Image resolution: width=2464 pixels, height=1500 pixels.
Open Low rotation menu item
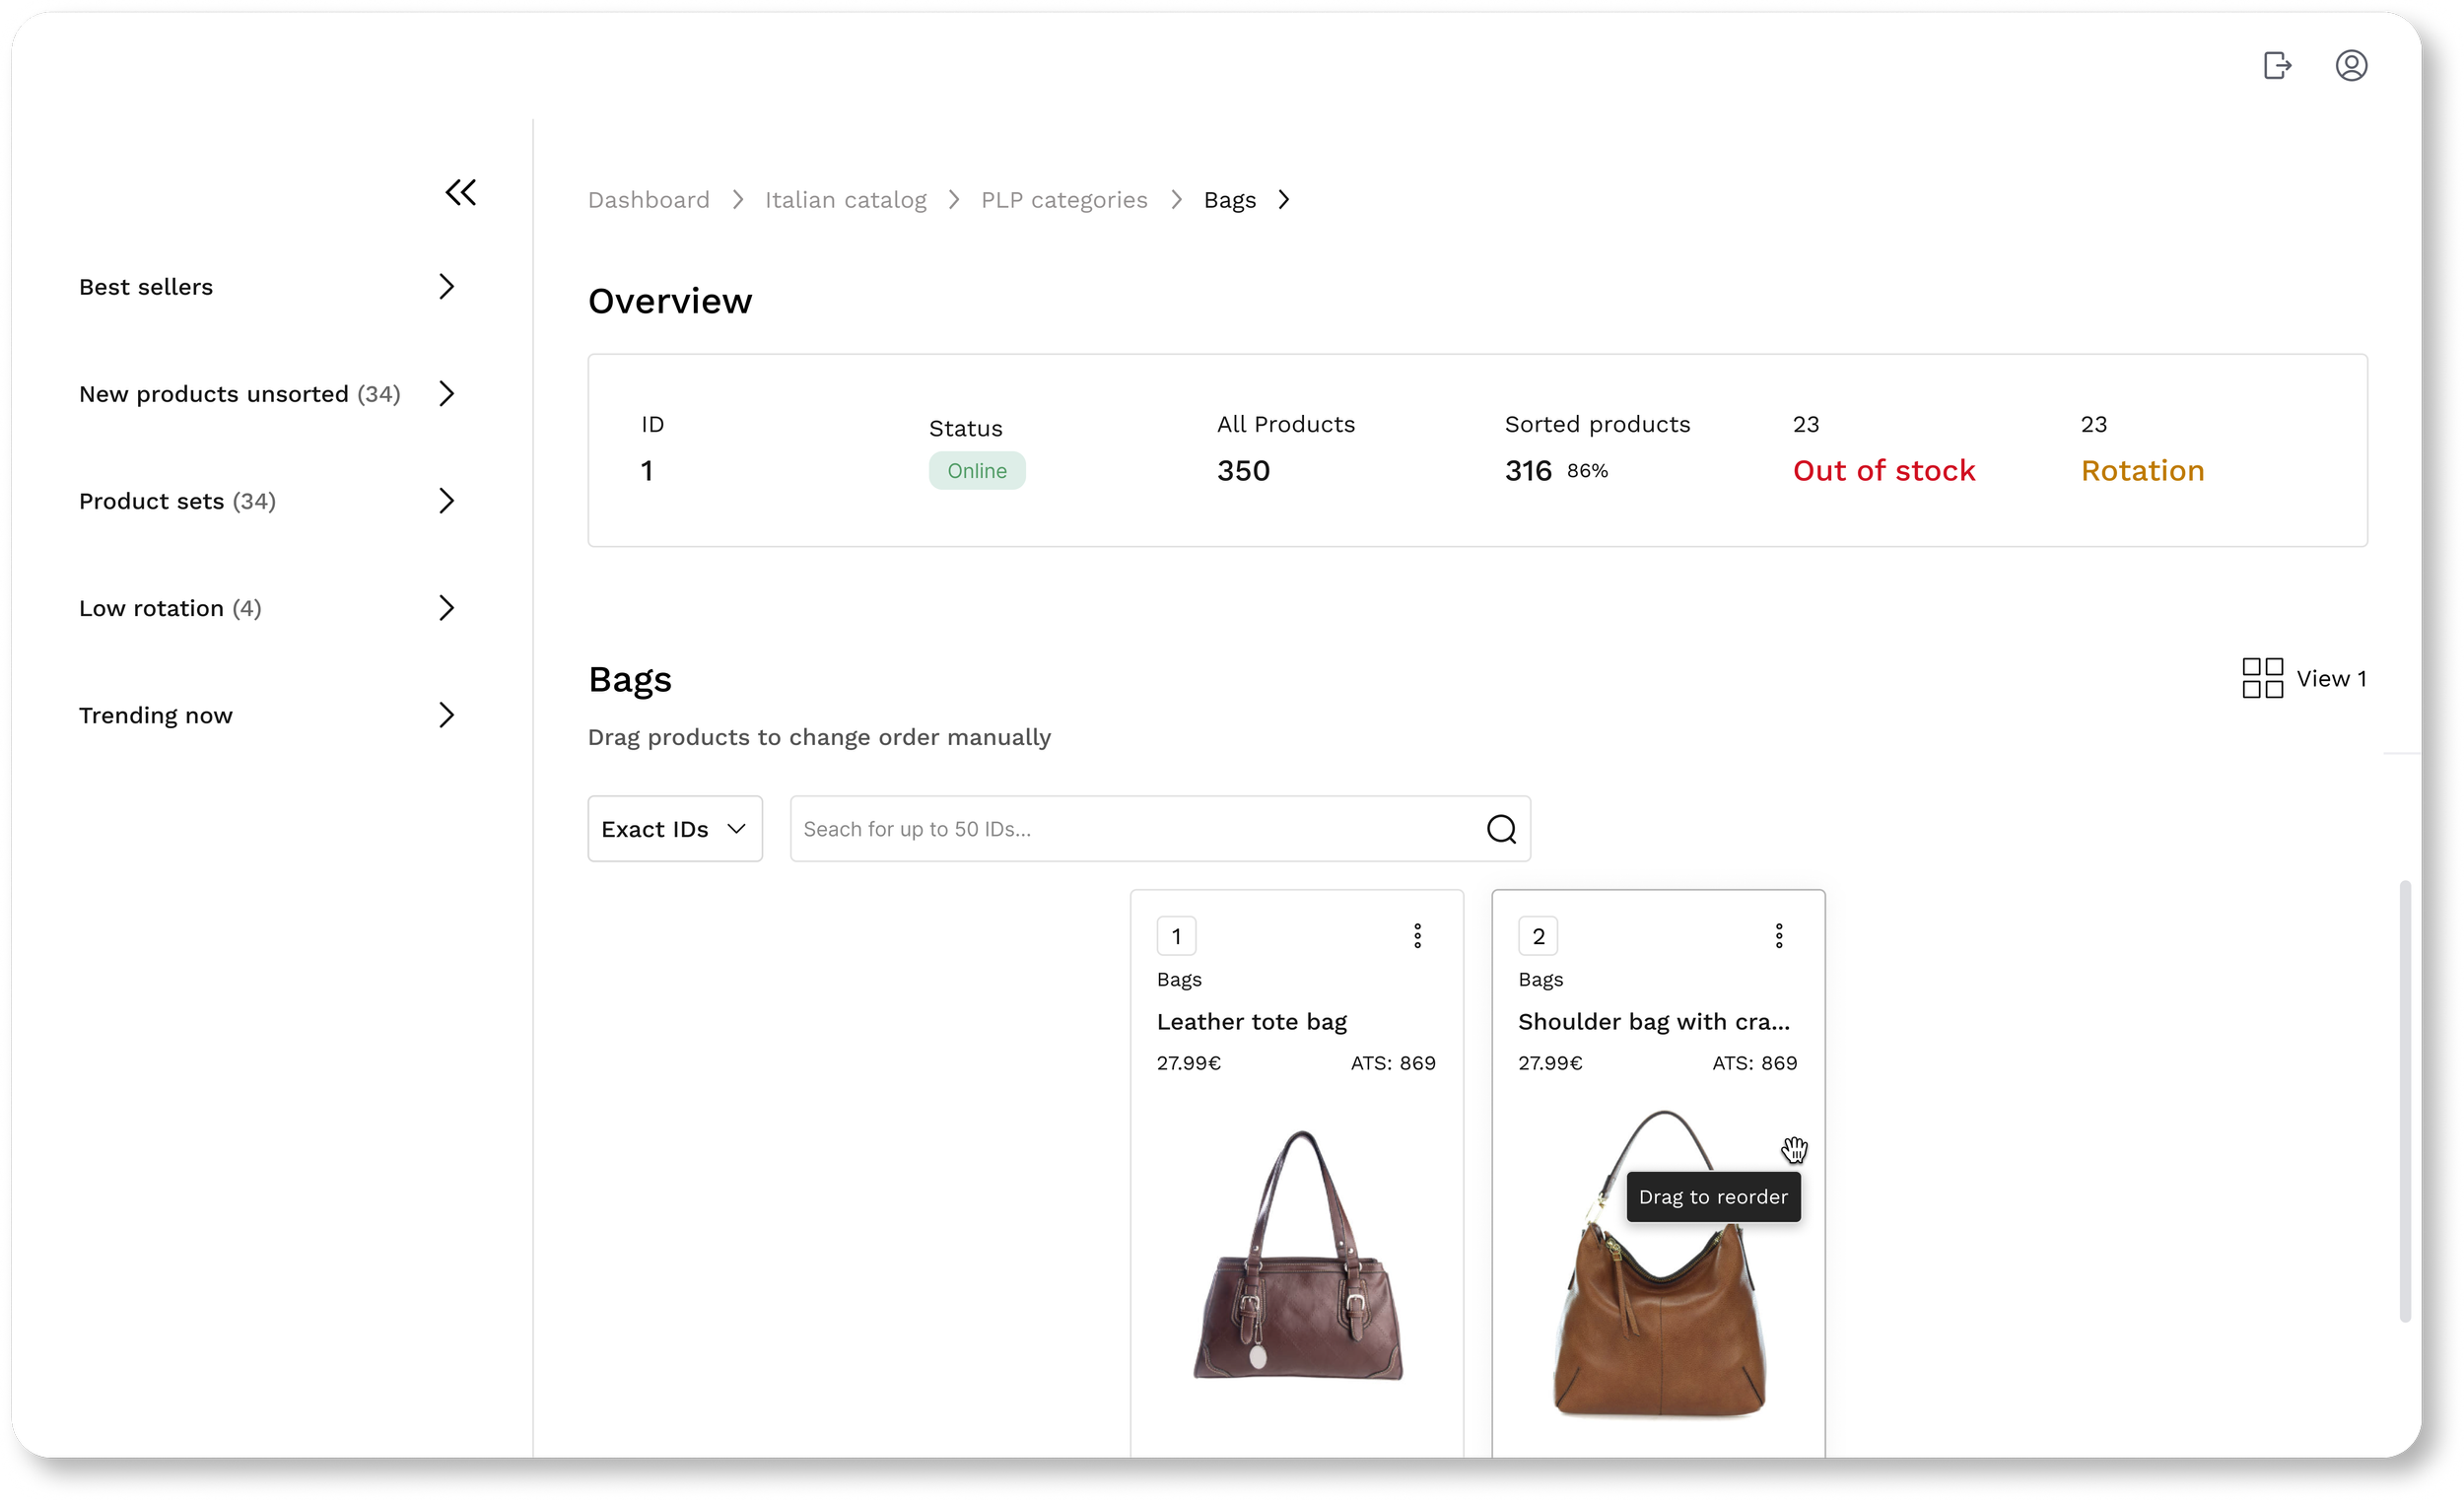(170, 608)
